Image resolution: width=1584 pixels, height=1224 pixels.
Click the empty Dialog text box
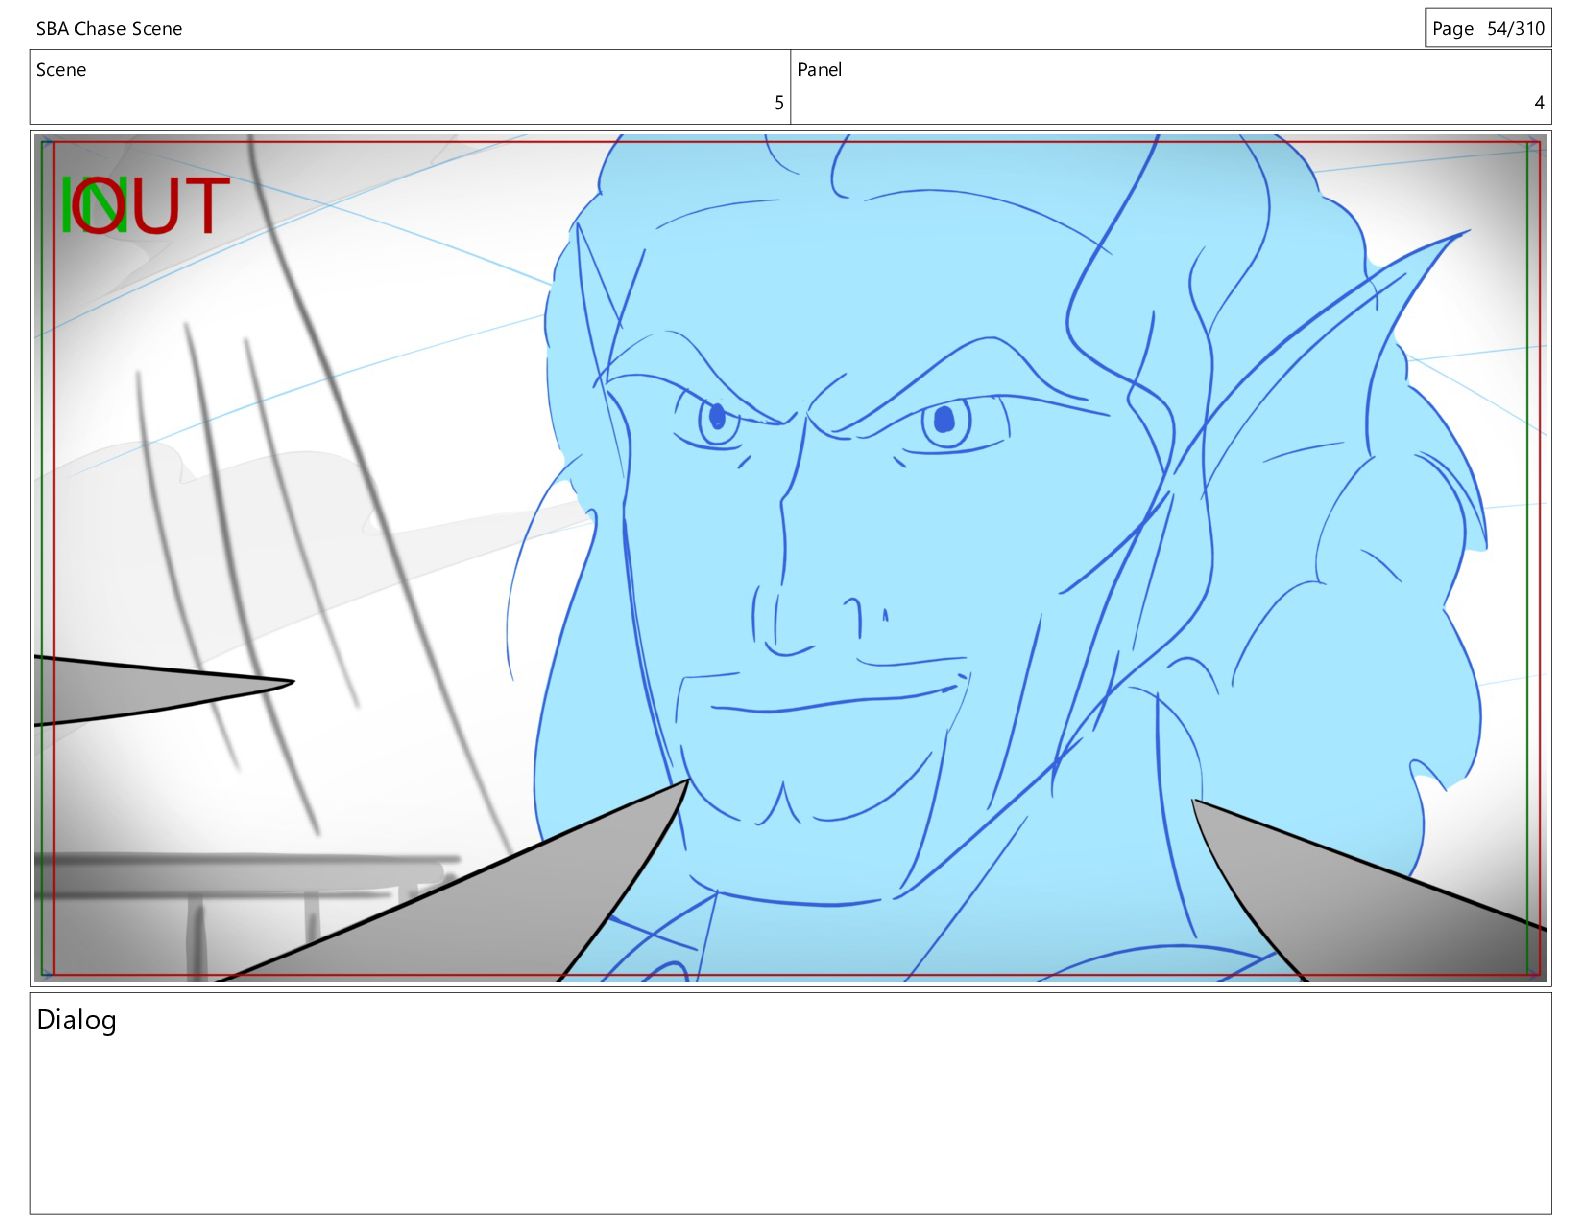click(x=791, y=1103)
